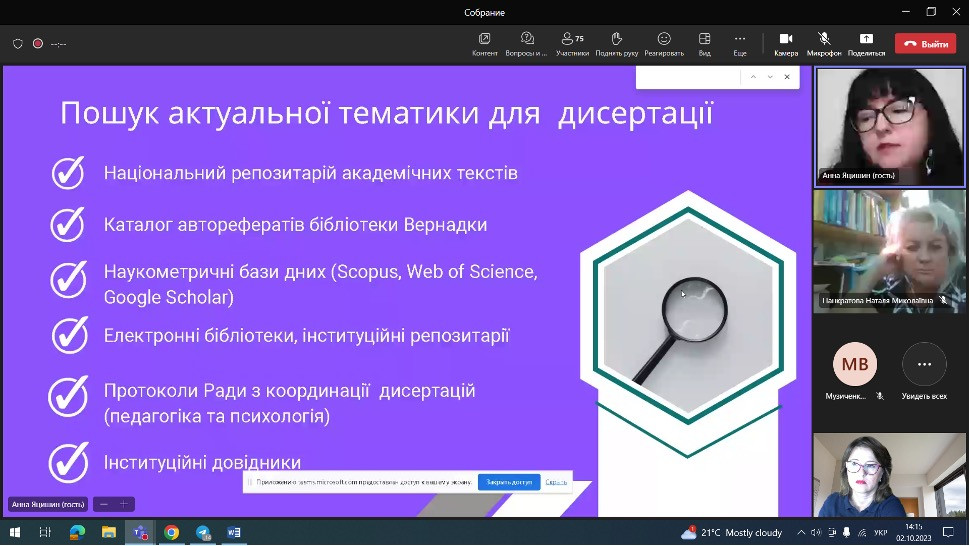Toggle the Camera on or off

tap(786, 45)
